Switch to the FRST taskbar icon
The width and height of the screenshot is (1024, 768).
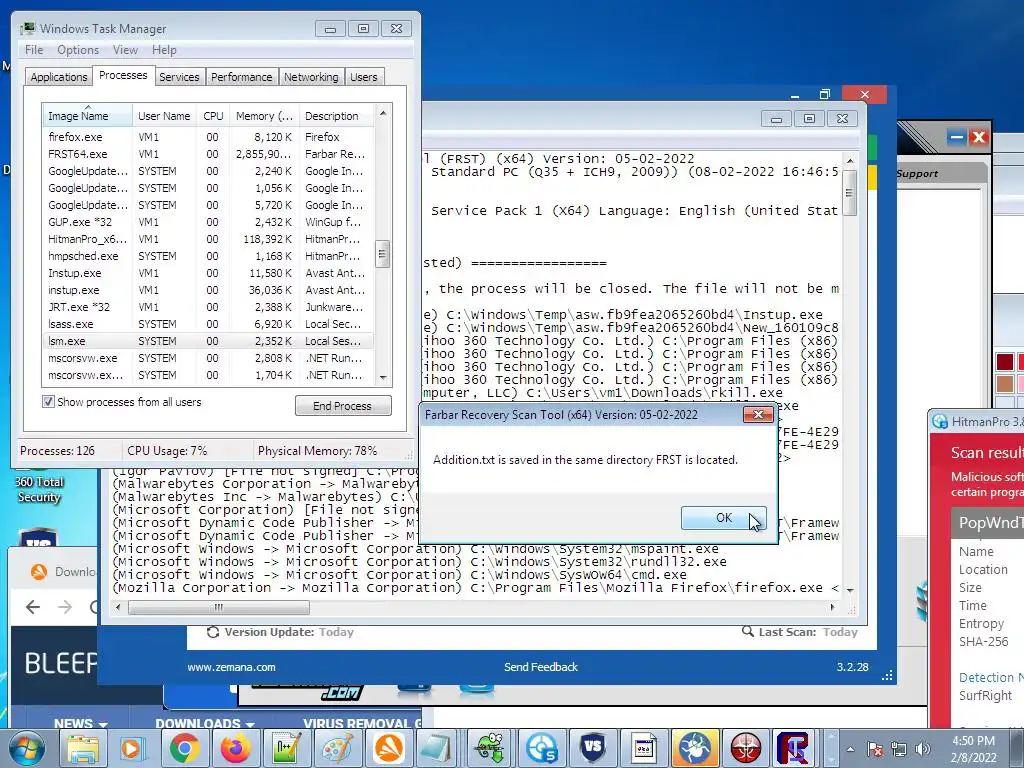tap(794, 748)
